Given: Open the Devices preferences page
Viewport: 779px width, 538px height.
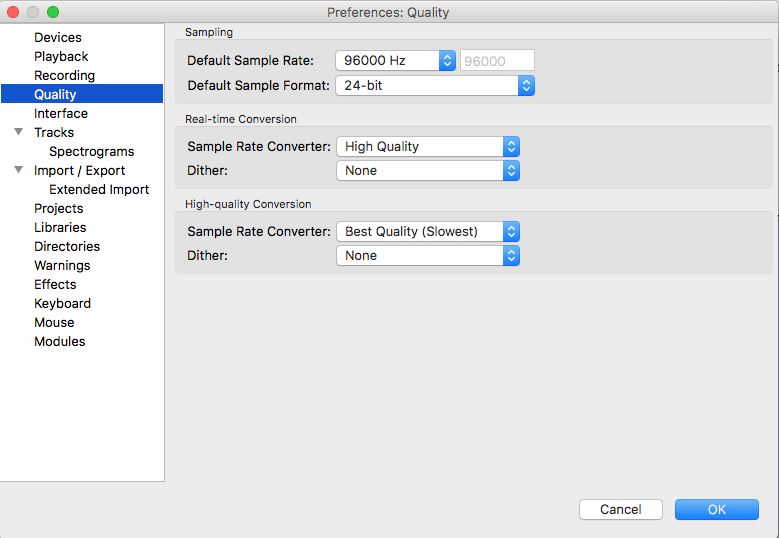Looking at the screenshot, I should point(58,37).
